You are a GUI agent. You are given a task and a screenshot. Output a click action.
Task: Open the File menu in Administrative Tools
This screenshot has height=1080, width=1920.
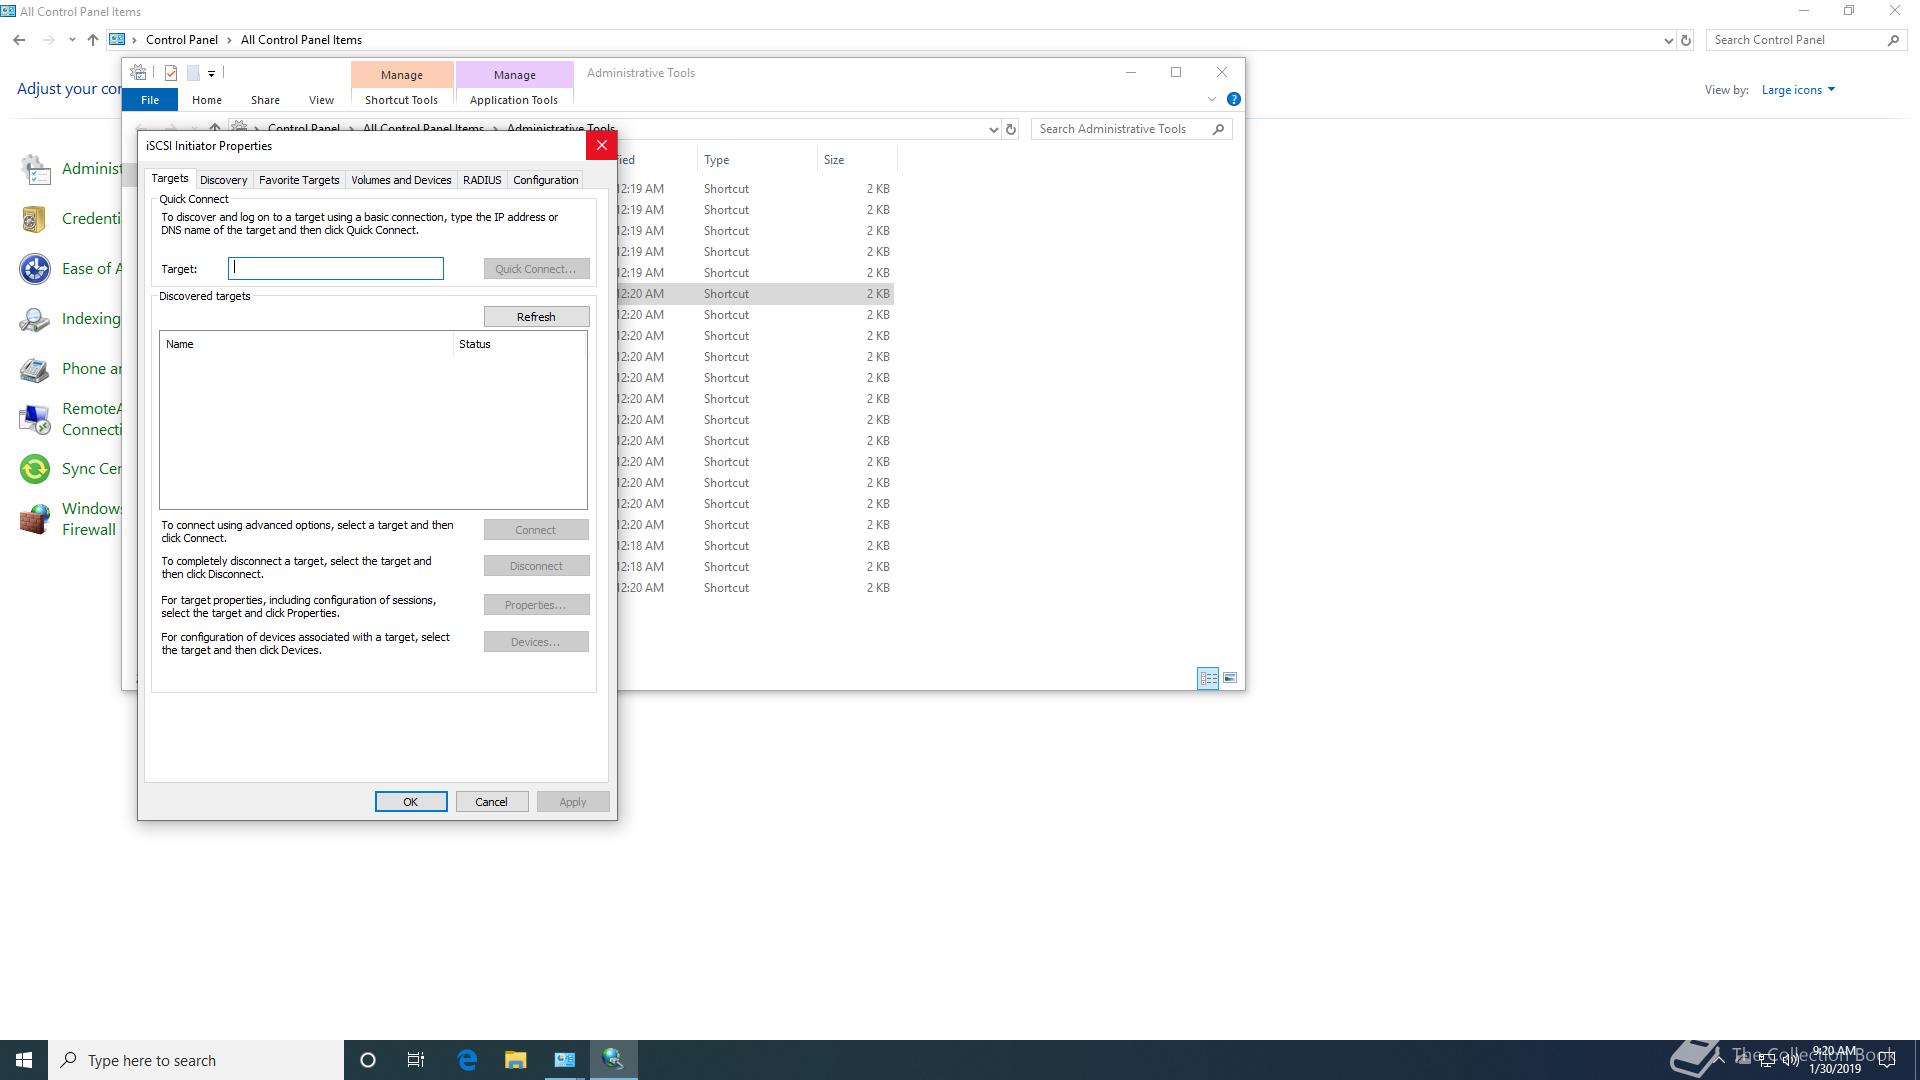150,100
